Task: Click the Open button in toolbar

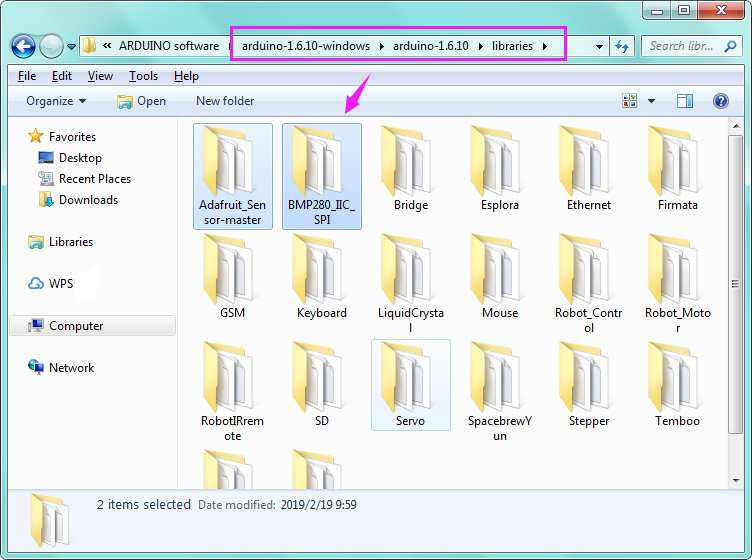Action: 141,101
